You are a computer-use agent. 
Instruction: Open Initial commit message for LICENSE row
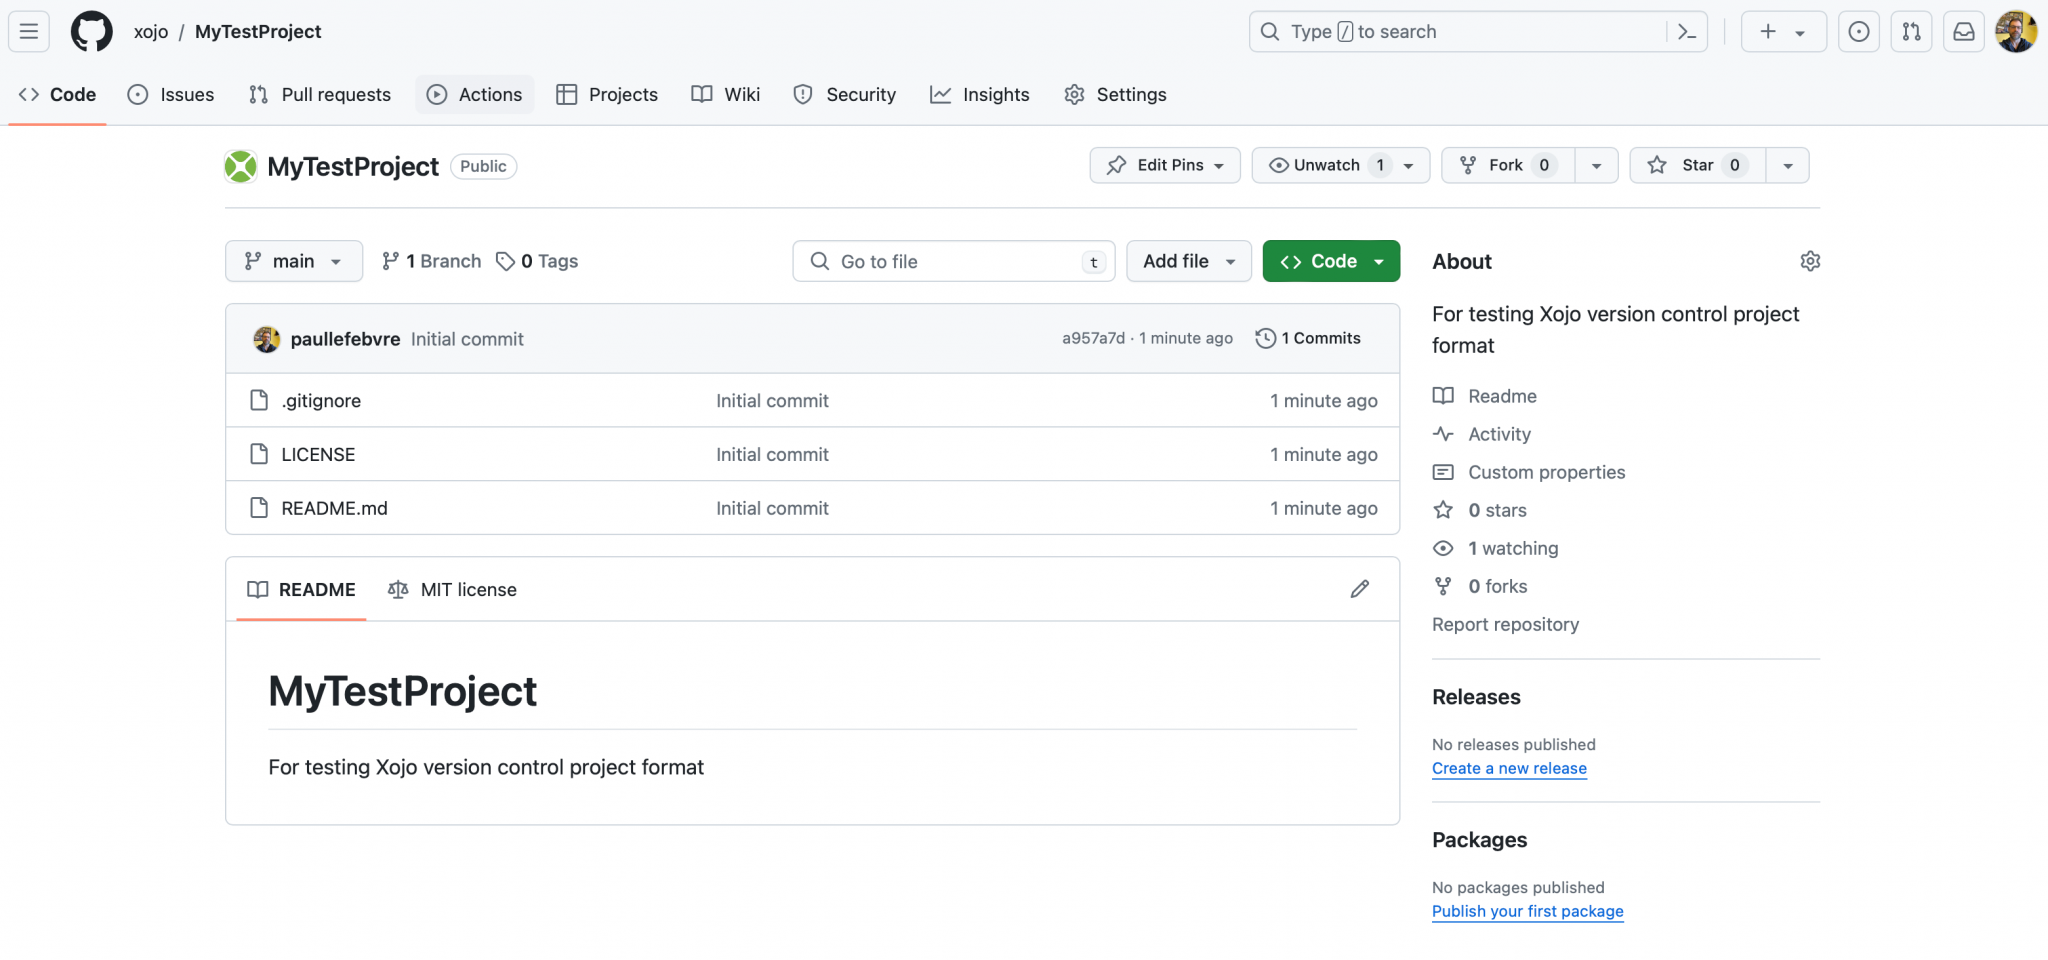(772, 454)
